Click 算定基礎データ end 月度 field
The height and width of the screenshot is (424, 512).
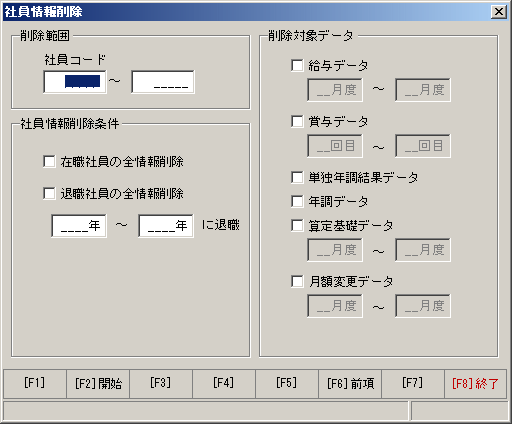tap(423, 250)
